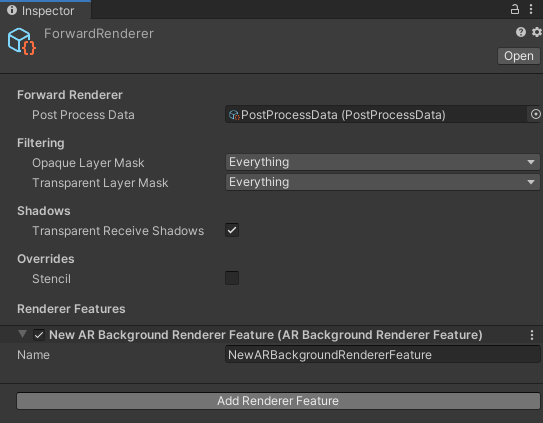This screenshot has width=543, height=423.
Task: Toggle the Transparent Receive Shadows checkbox
Action: (232, 230)
